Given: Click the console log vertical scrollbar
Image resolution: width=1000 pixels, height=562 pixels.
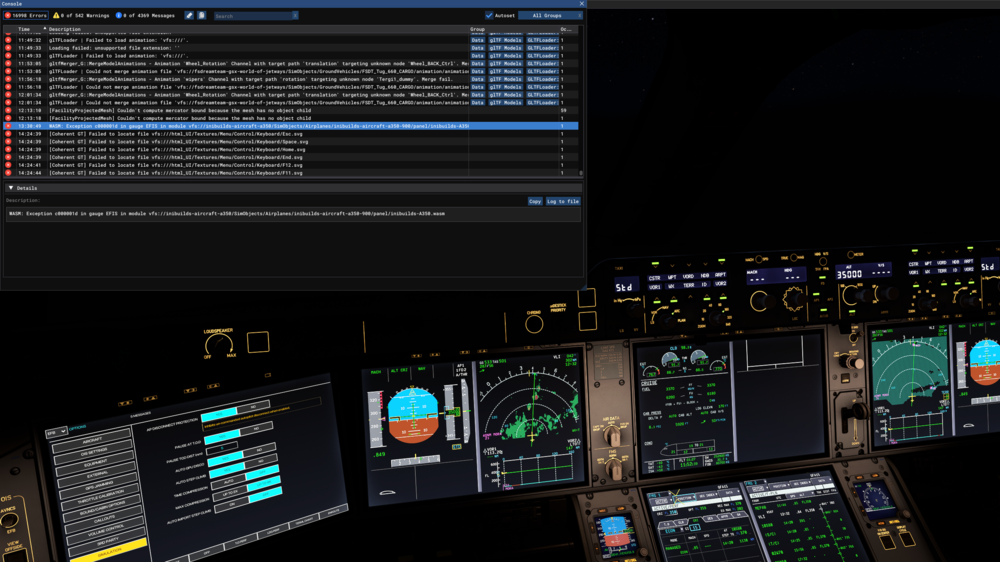Looking at the screenshot, I should (580, 100).
